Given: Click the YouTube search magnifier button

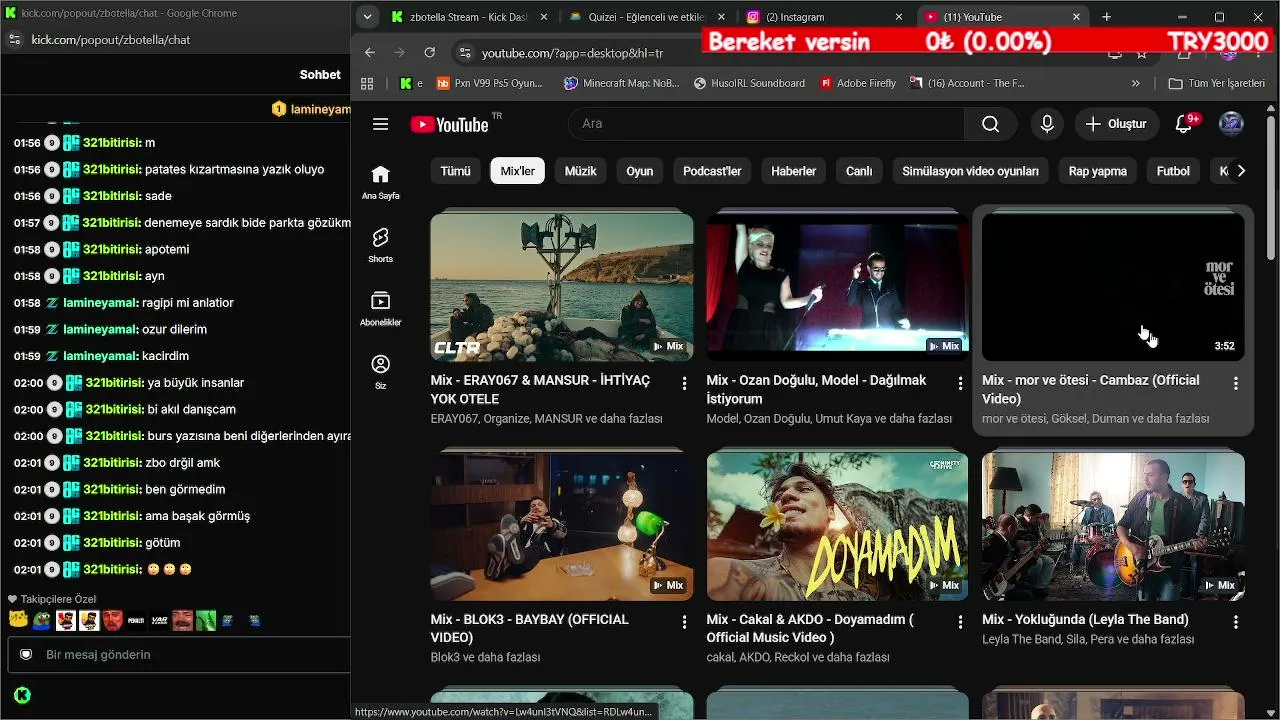Looking at the screenshot, I should [x=990, y=124].
